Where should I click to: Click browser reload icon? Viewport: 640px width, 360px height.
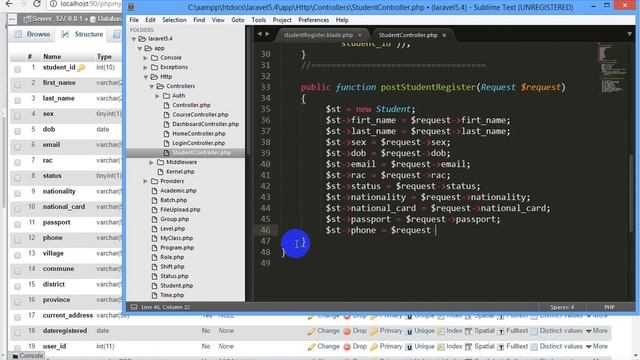(37, 4)
